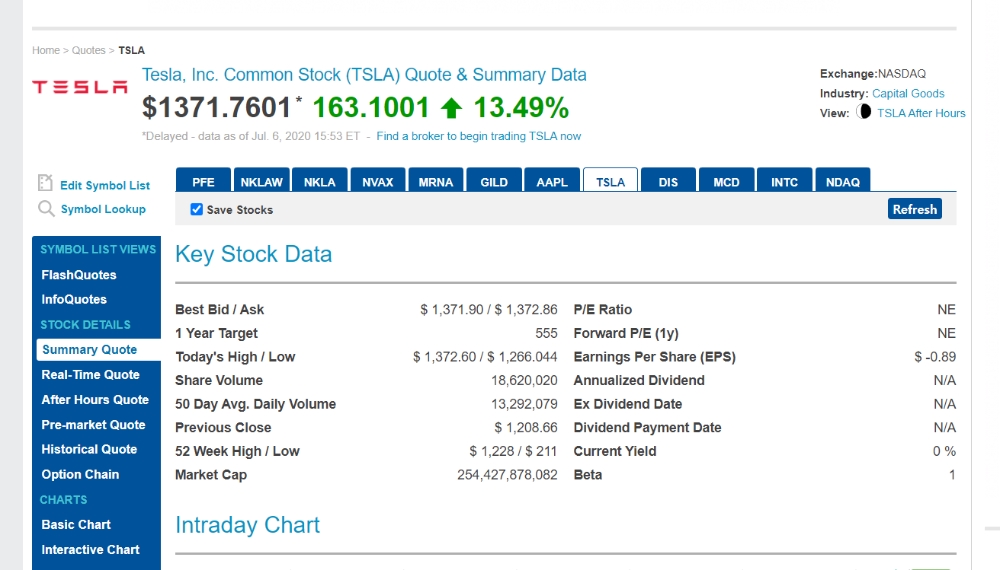This screenshot has width=1000, height=570.
Task: Click the Edit Symbol List document icon
Action: 45,183
